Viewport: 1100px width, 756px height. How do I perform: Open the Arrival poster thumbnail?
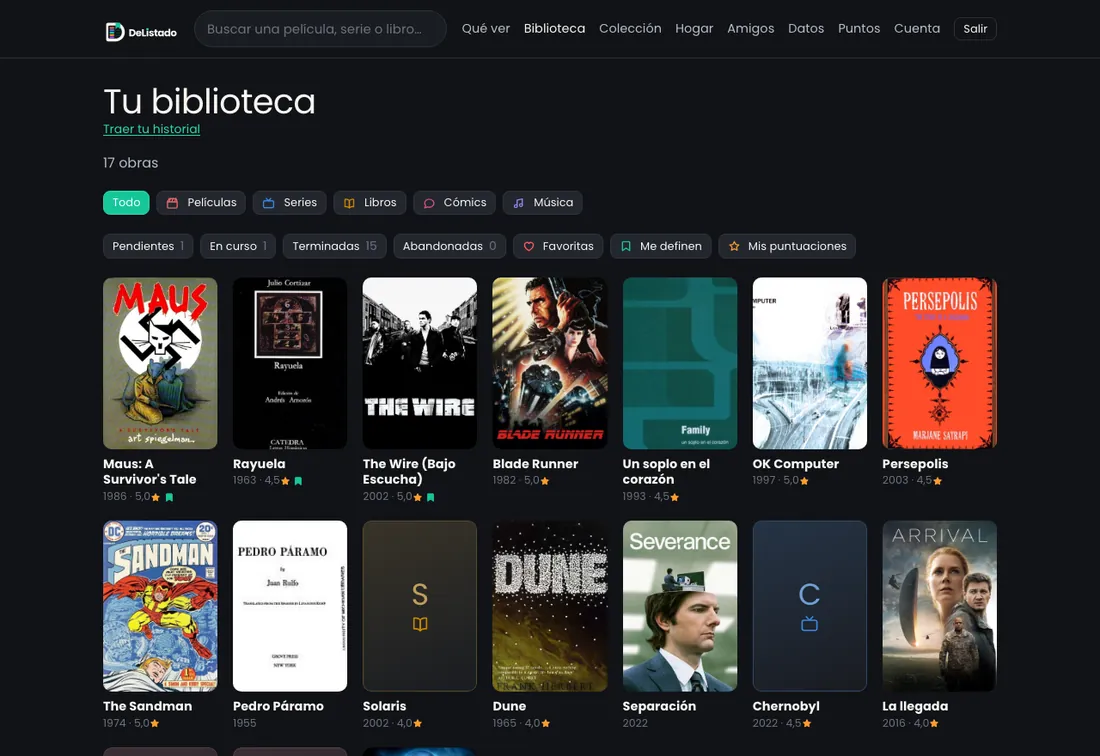939,606
